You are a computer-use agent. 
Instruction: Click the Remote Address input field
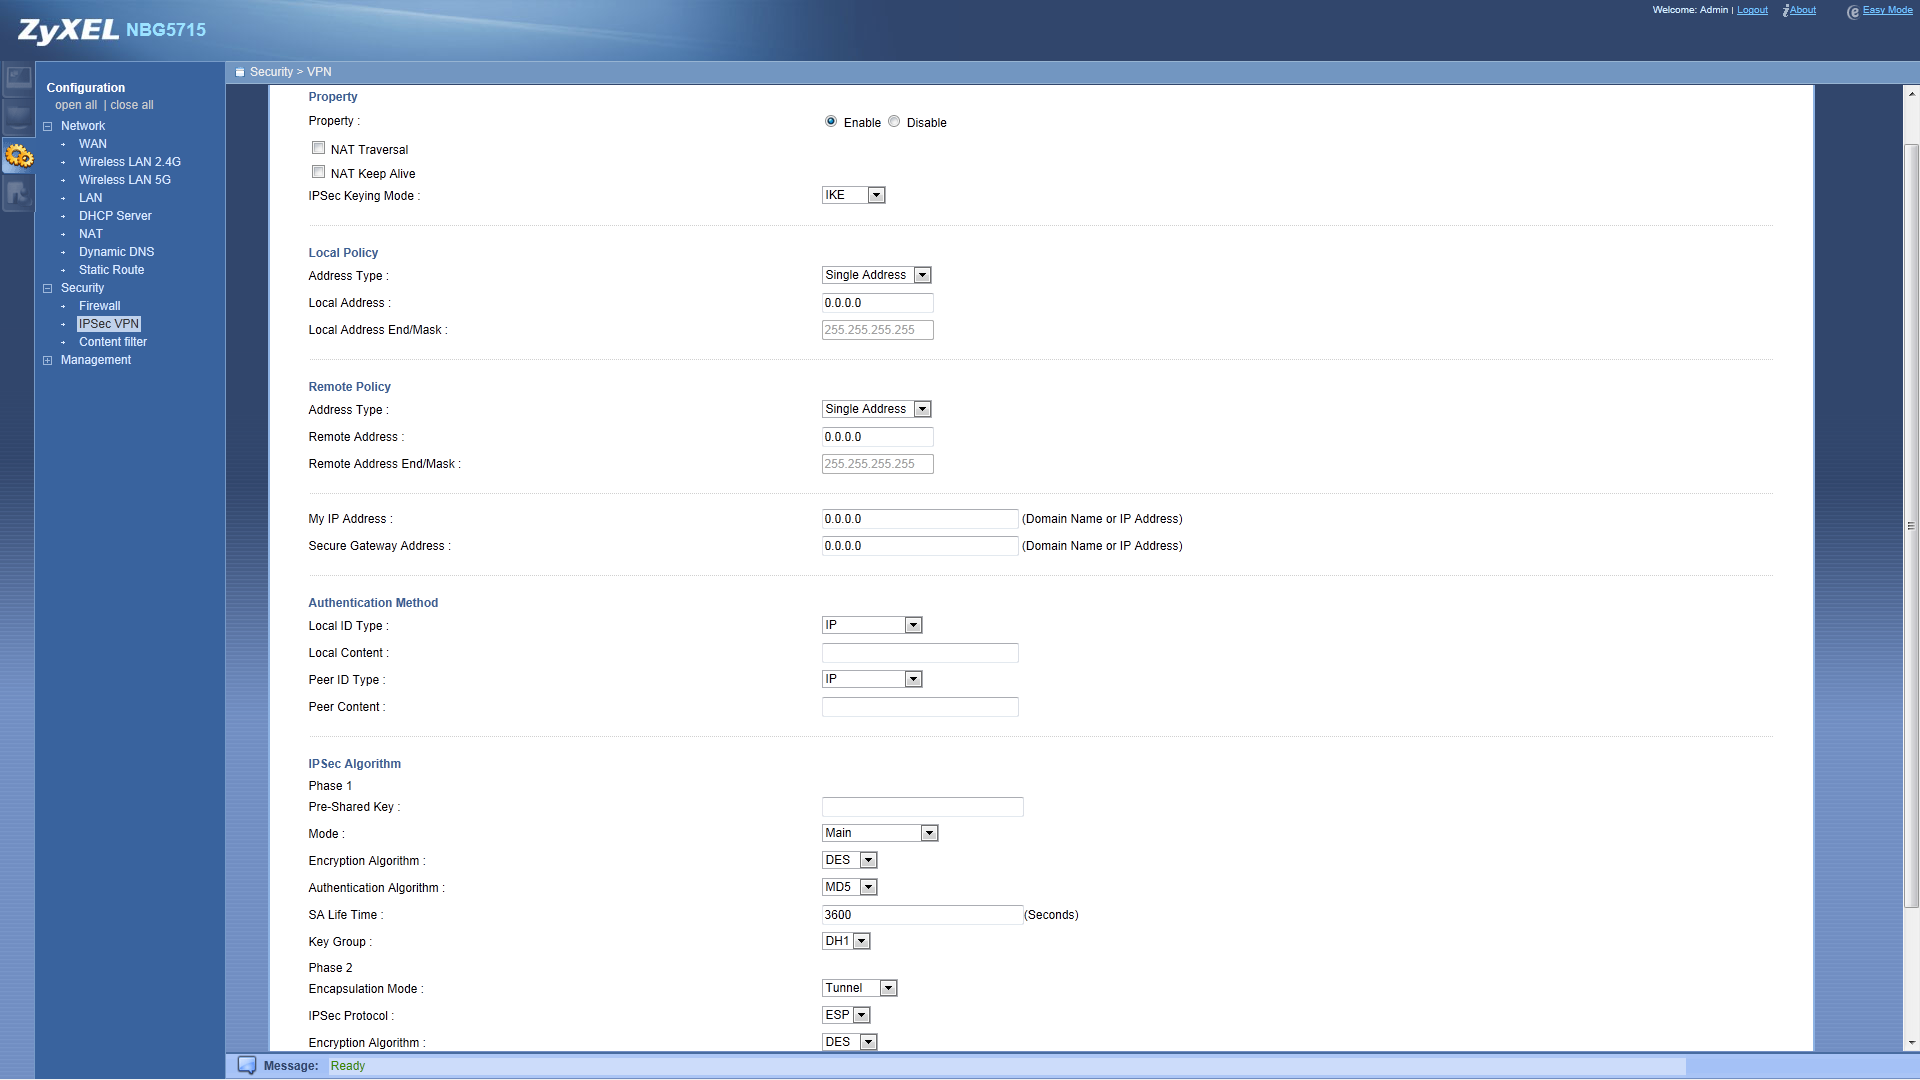[x=877, y=437]
